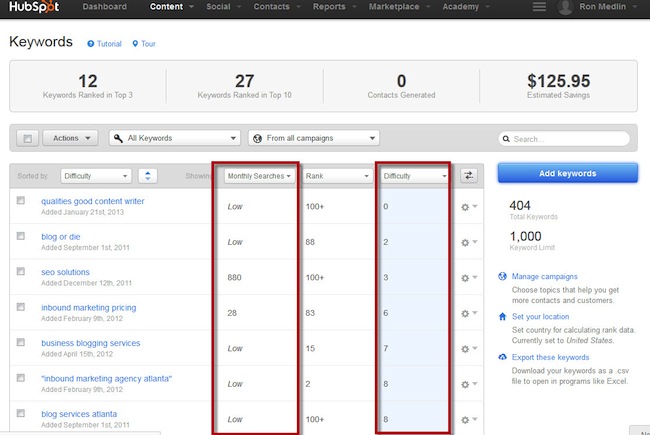
Task: Check the blog services atlanta row
Action: pyautogui.click(x=21, y=413)
